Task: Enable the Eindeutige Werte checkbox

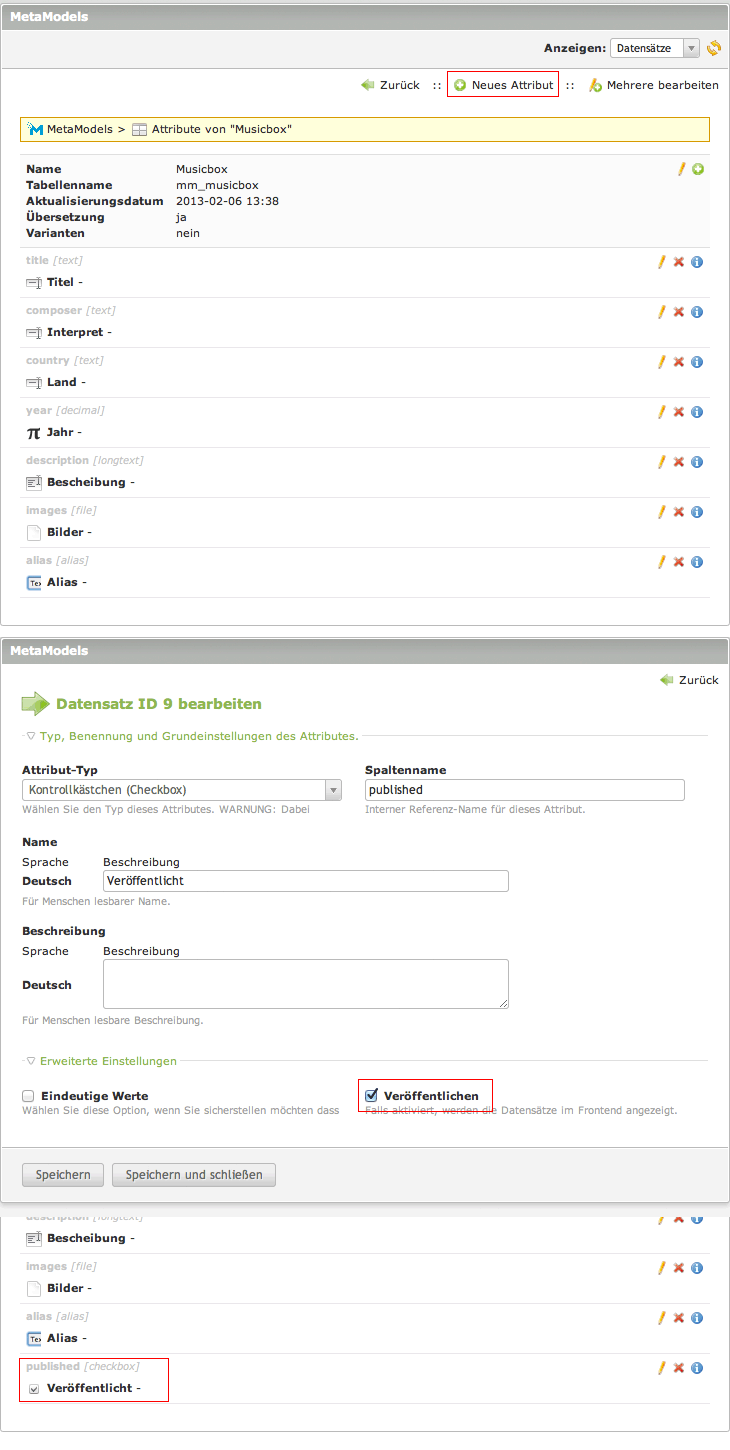Action: [29, 1096]
